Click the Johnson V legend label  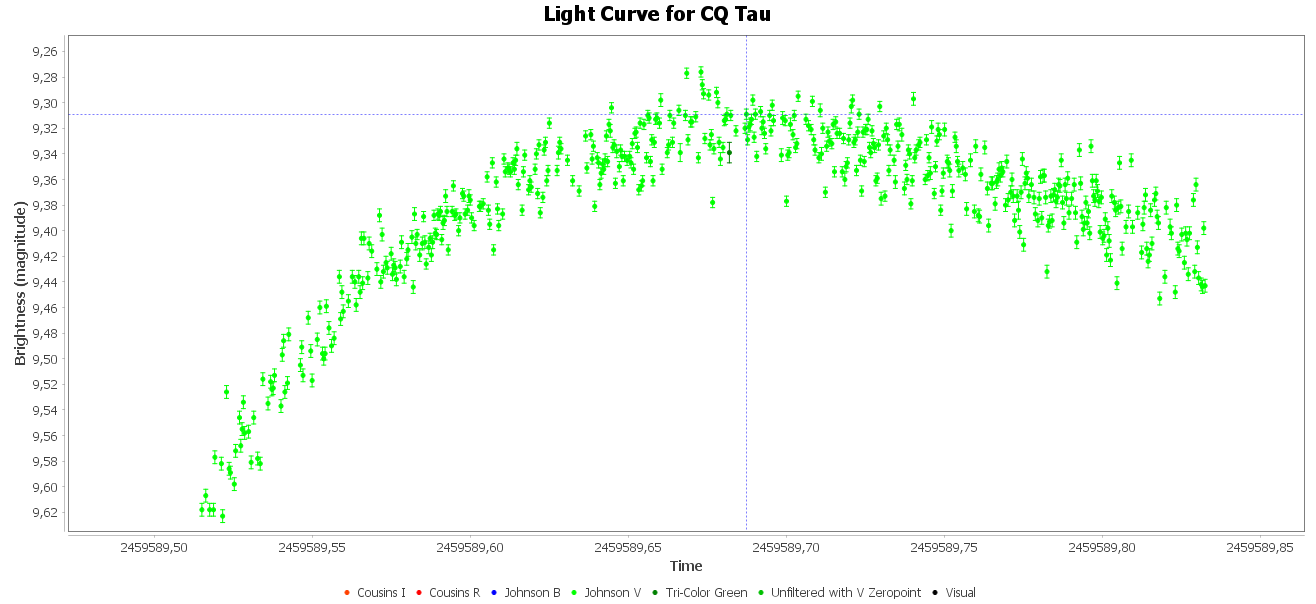point(612,593)
